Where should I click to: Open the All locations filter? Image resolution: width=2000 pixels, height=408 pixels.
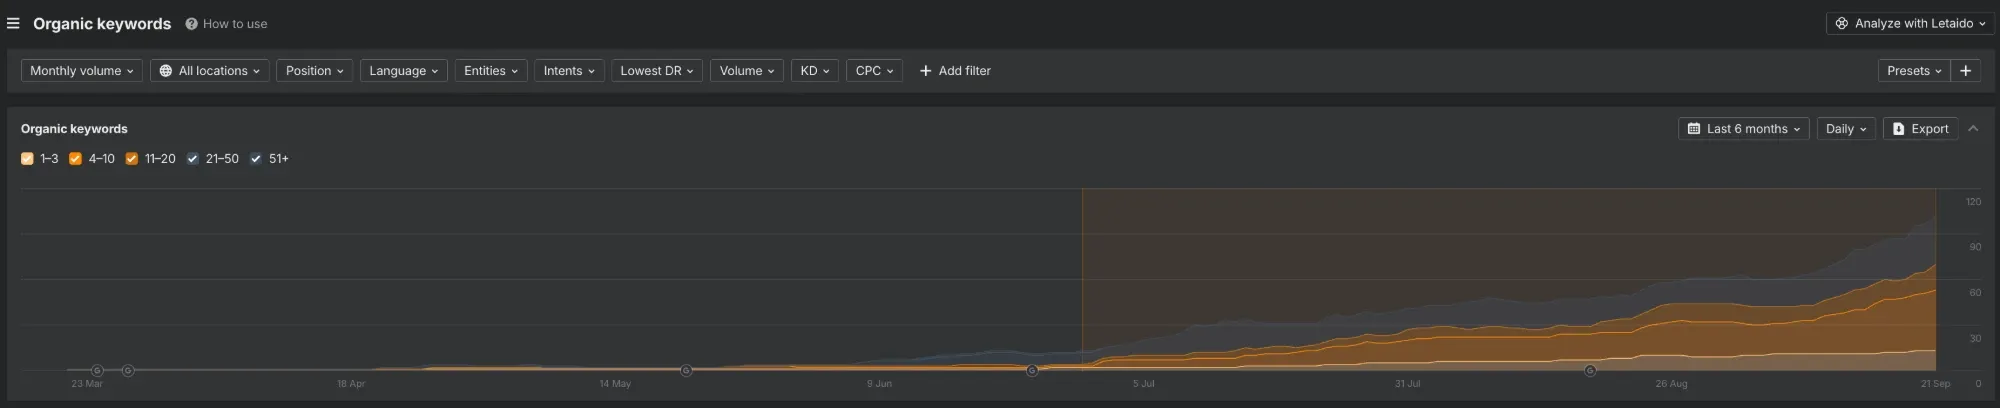(x=210, y=71)
